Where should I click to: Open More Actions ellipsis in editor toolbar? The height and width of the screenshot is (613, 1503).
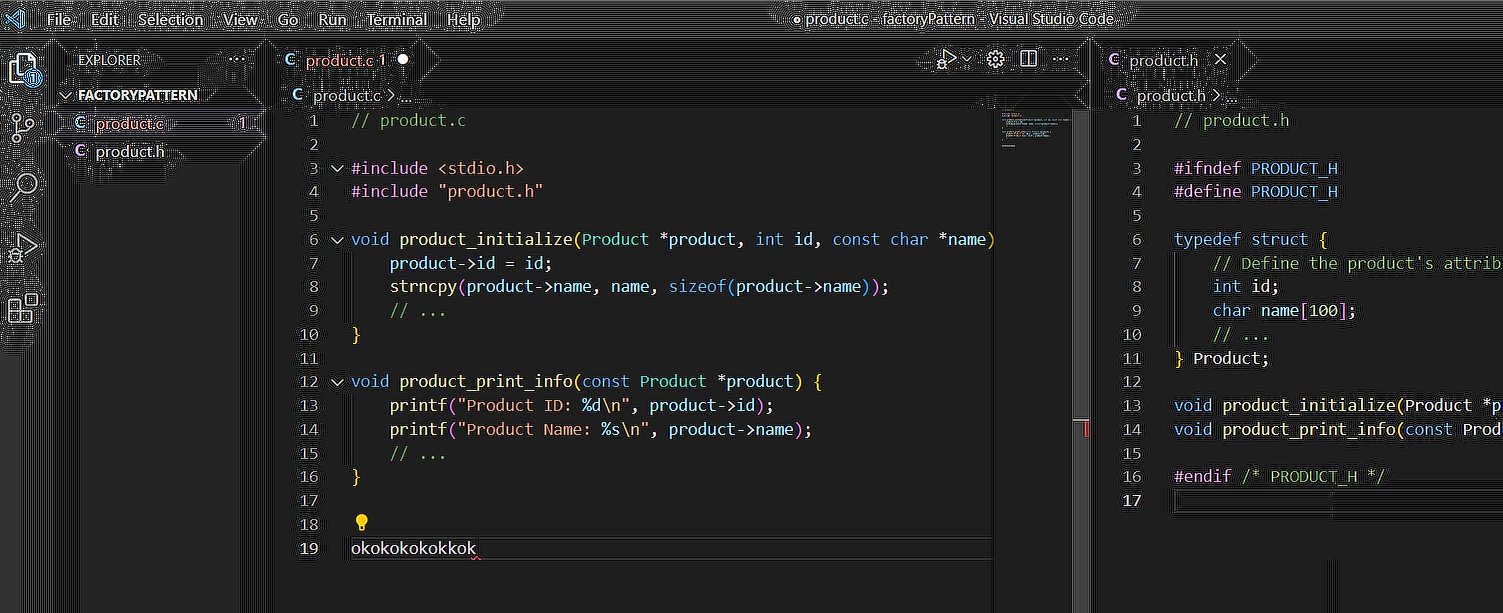(x=1060, y=59)
